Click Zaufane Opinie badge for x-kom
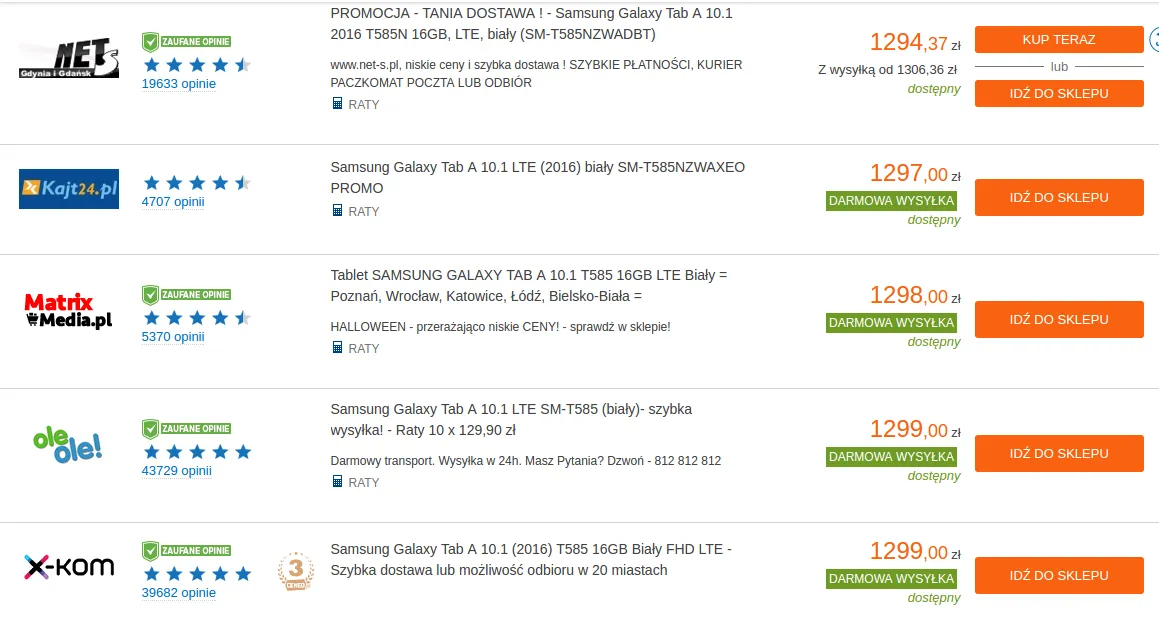The width and height of the screenshot is (1159, 624). pos(187,550)
